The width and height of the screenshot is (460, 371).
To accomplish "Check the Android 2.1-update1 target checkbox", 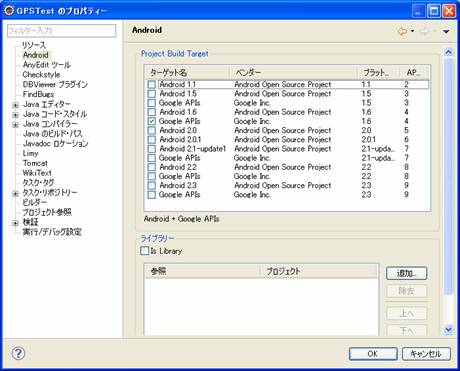I will (152, 149).
